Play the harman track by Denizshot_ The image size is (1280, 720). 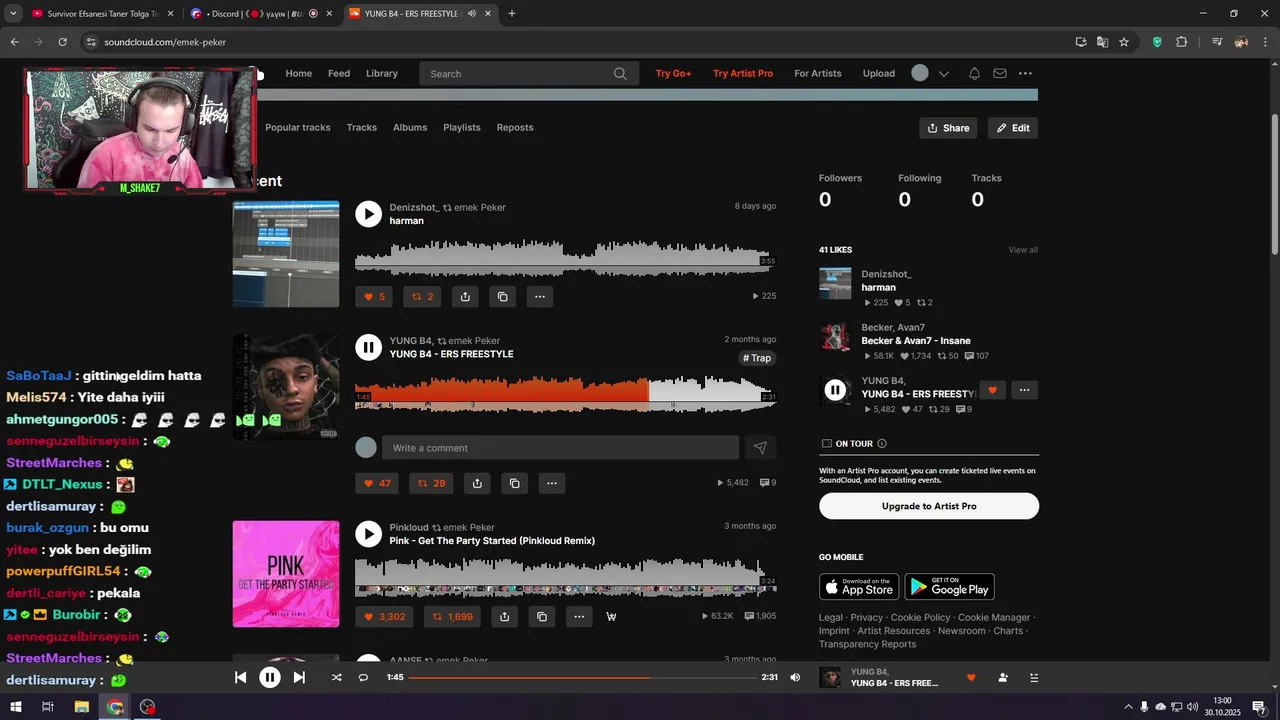pyautogui.click(x=369, y=214)
